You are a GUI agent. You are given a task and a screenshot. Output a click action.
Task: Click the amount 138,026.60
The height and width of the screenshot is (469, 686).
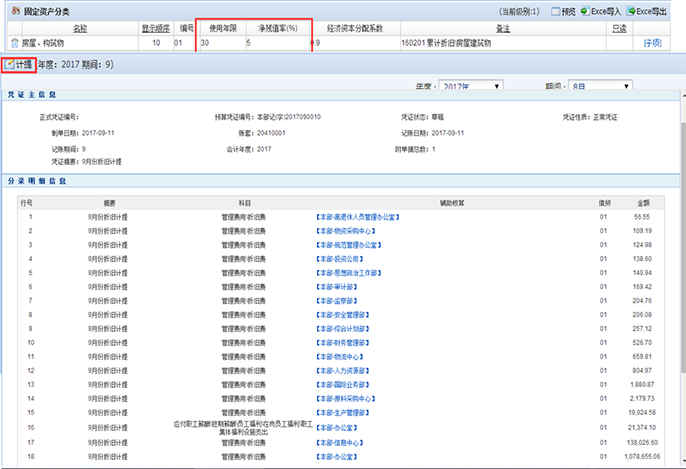tap(642, 442)
